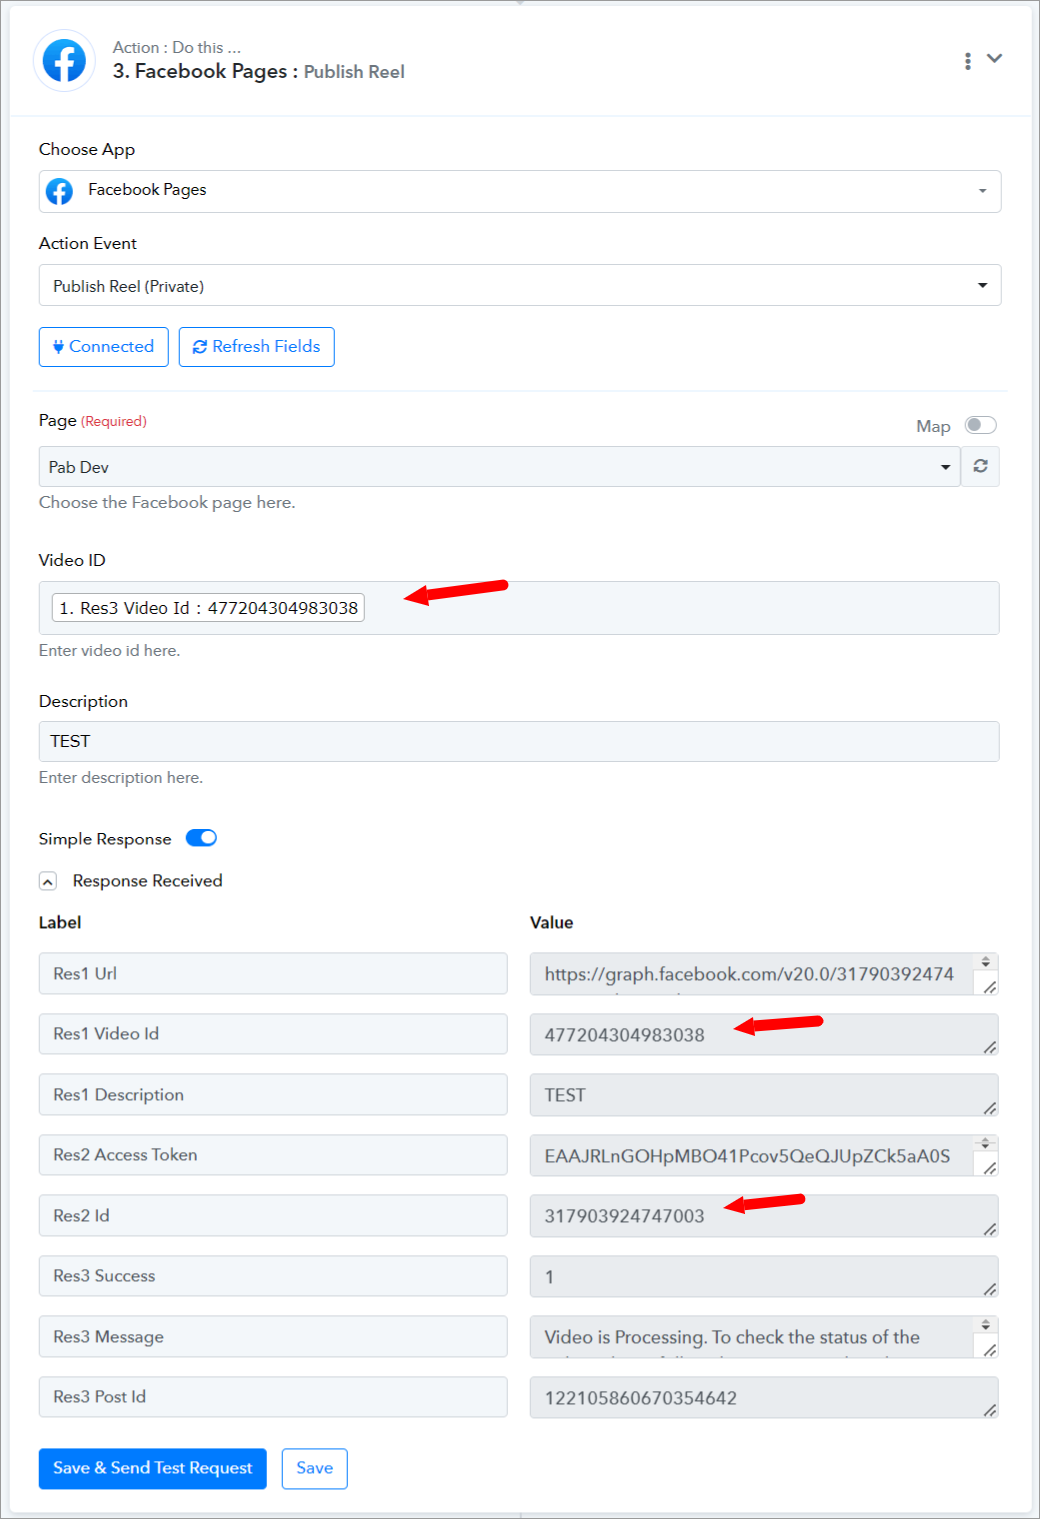Screen dimensions: 1040x1519
Task: Disable the Simple Response toggle
Action: [x=201, y=838]
